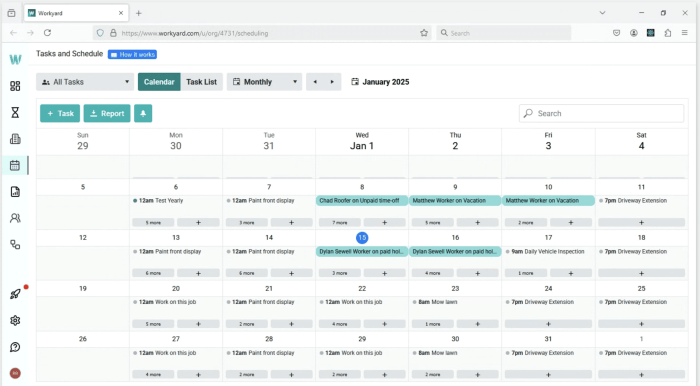Open 9am Daily Vehicle Inspection task
The image size is (700, 386).
click(x=545, y=252)
